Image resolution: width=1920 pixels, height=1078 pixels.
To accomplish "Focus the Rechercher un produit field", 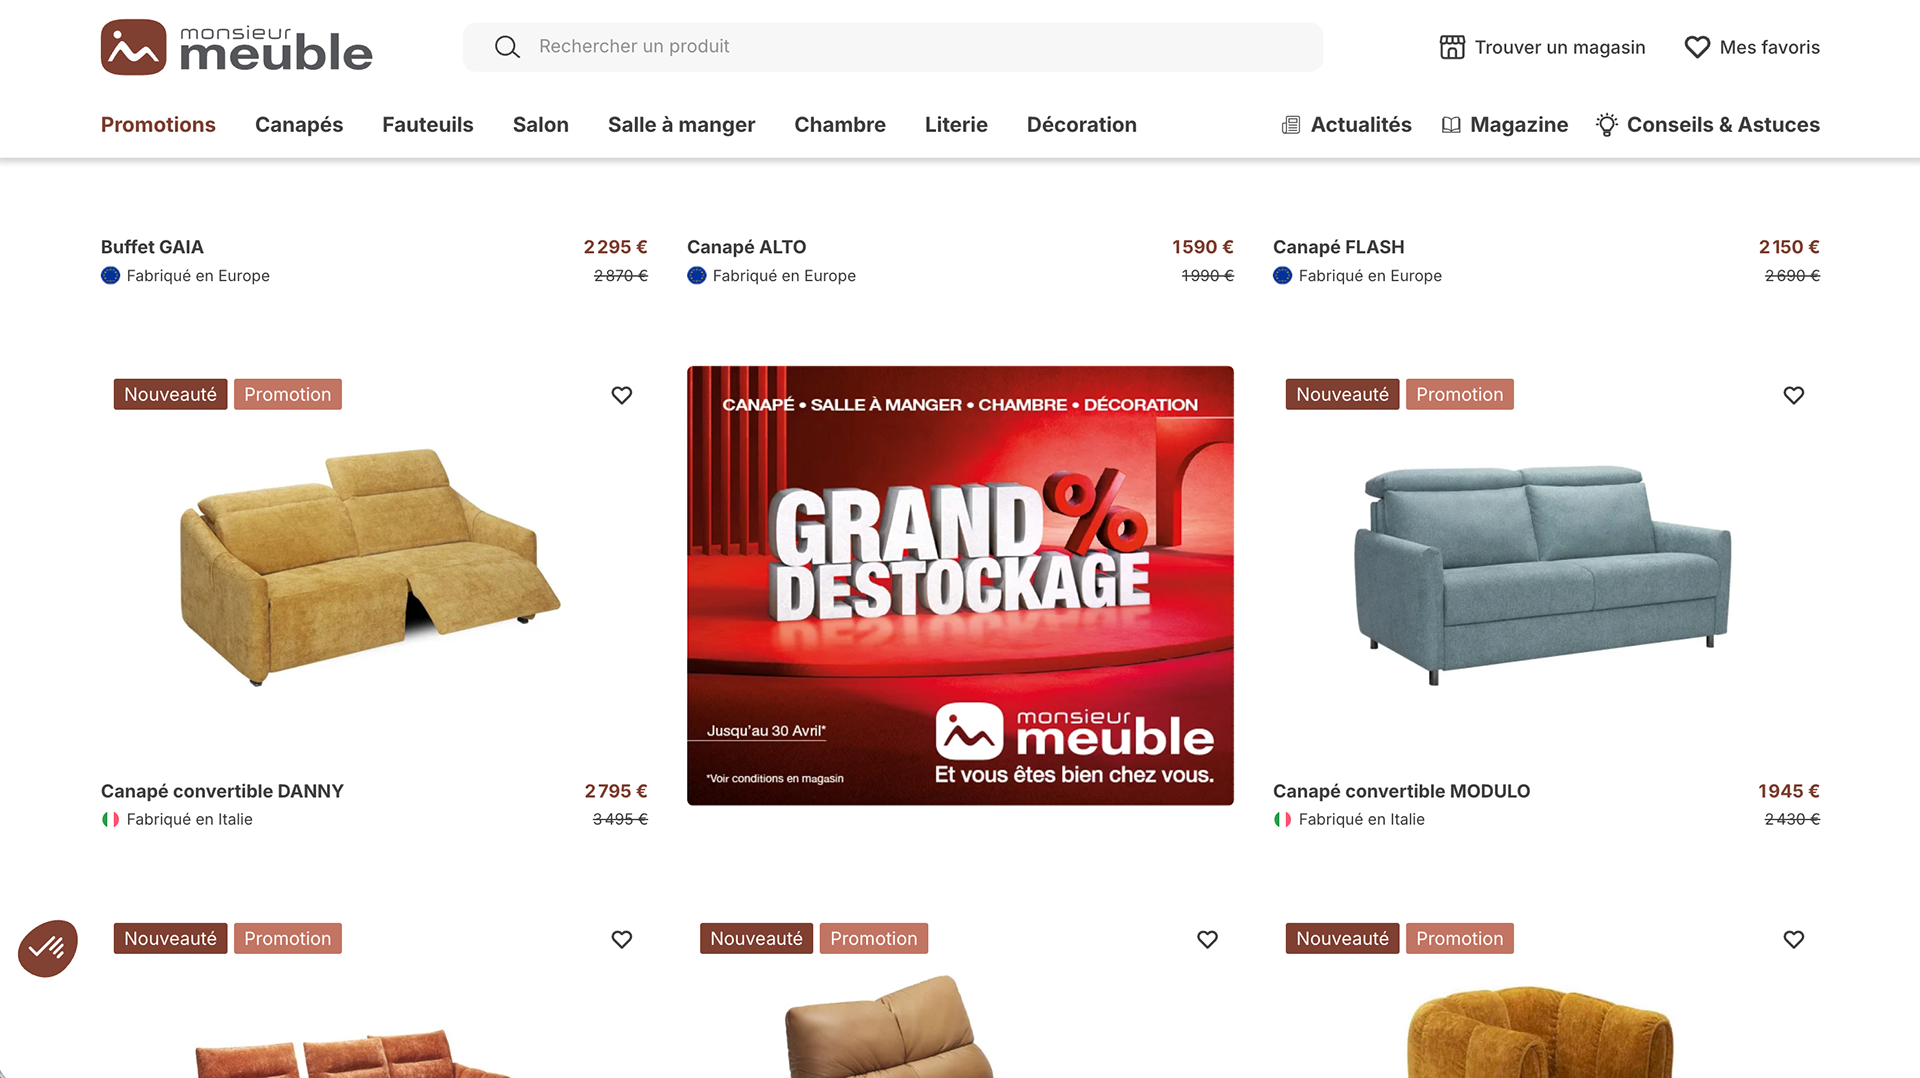I will [x=892, y=47].
